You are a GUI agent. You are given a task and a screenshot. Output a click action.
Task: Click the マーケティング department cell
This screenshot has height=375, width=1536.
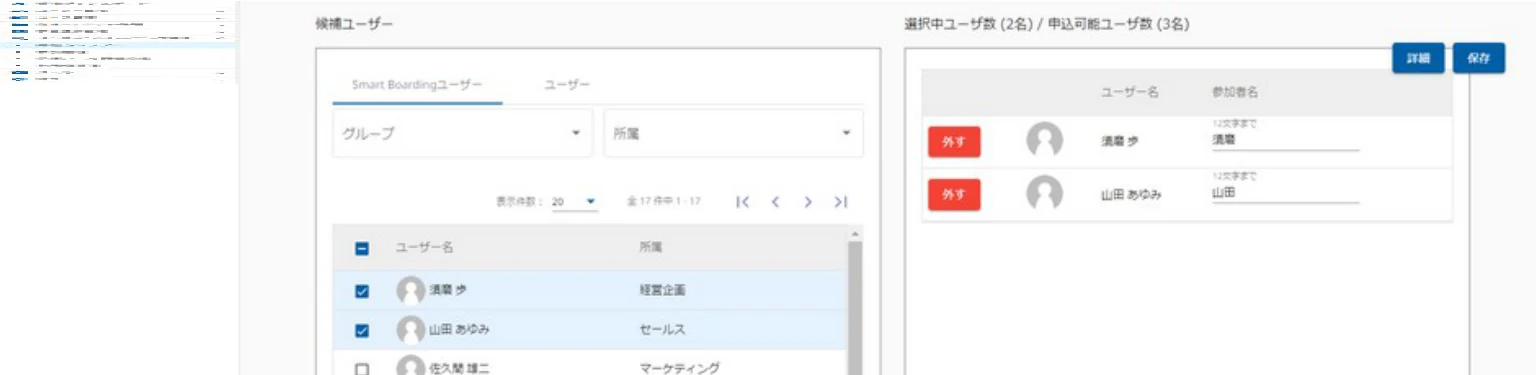pos(679,369)
